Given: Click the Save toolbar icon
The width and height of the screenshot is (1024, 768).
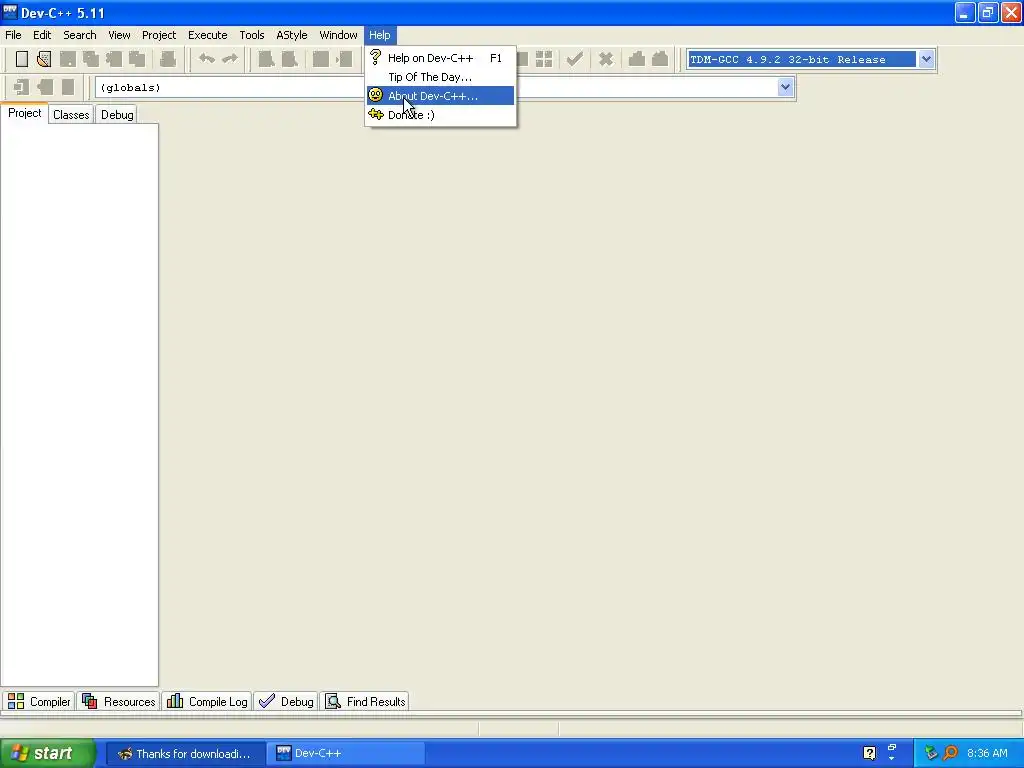Looking at the screenshot, I should tap(67, 59).
